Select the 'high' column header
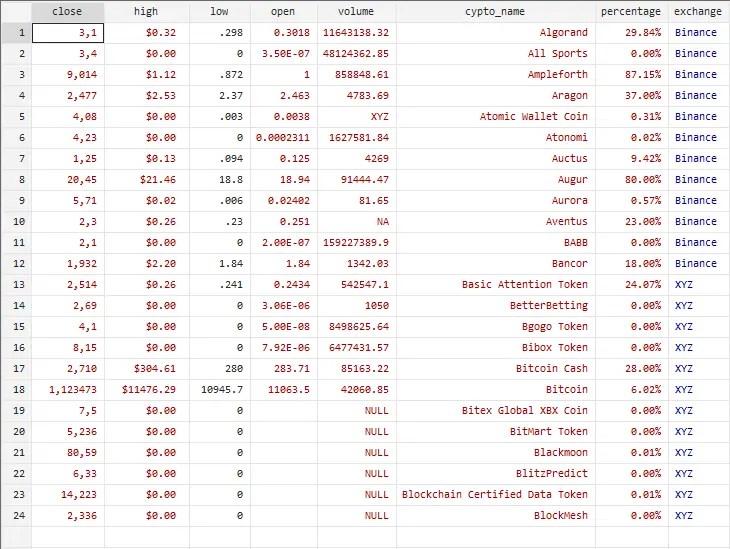The height and width of the screenshot is (549, 730). [147, 11]
